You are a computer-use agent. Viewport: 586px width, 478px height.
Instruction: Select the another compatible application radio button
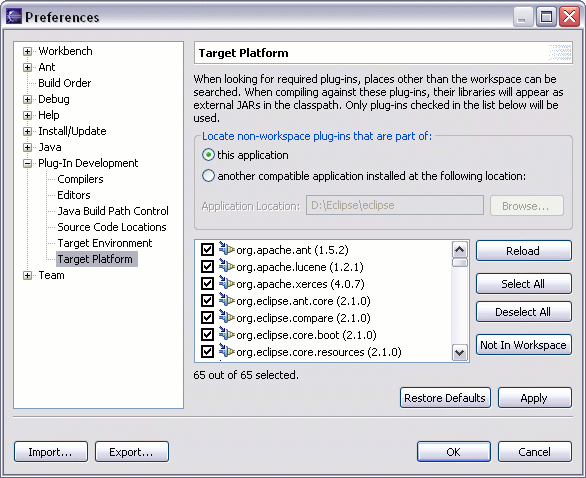tap(208, 176)
